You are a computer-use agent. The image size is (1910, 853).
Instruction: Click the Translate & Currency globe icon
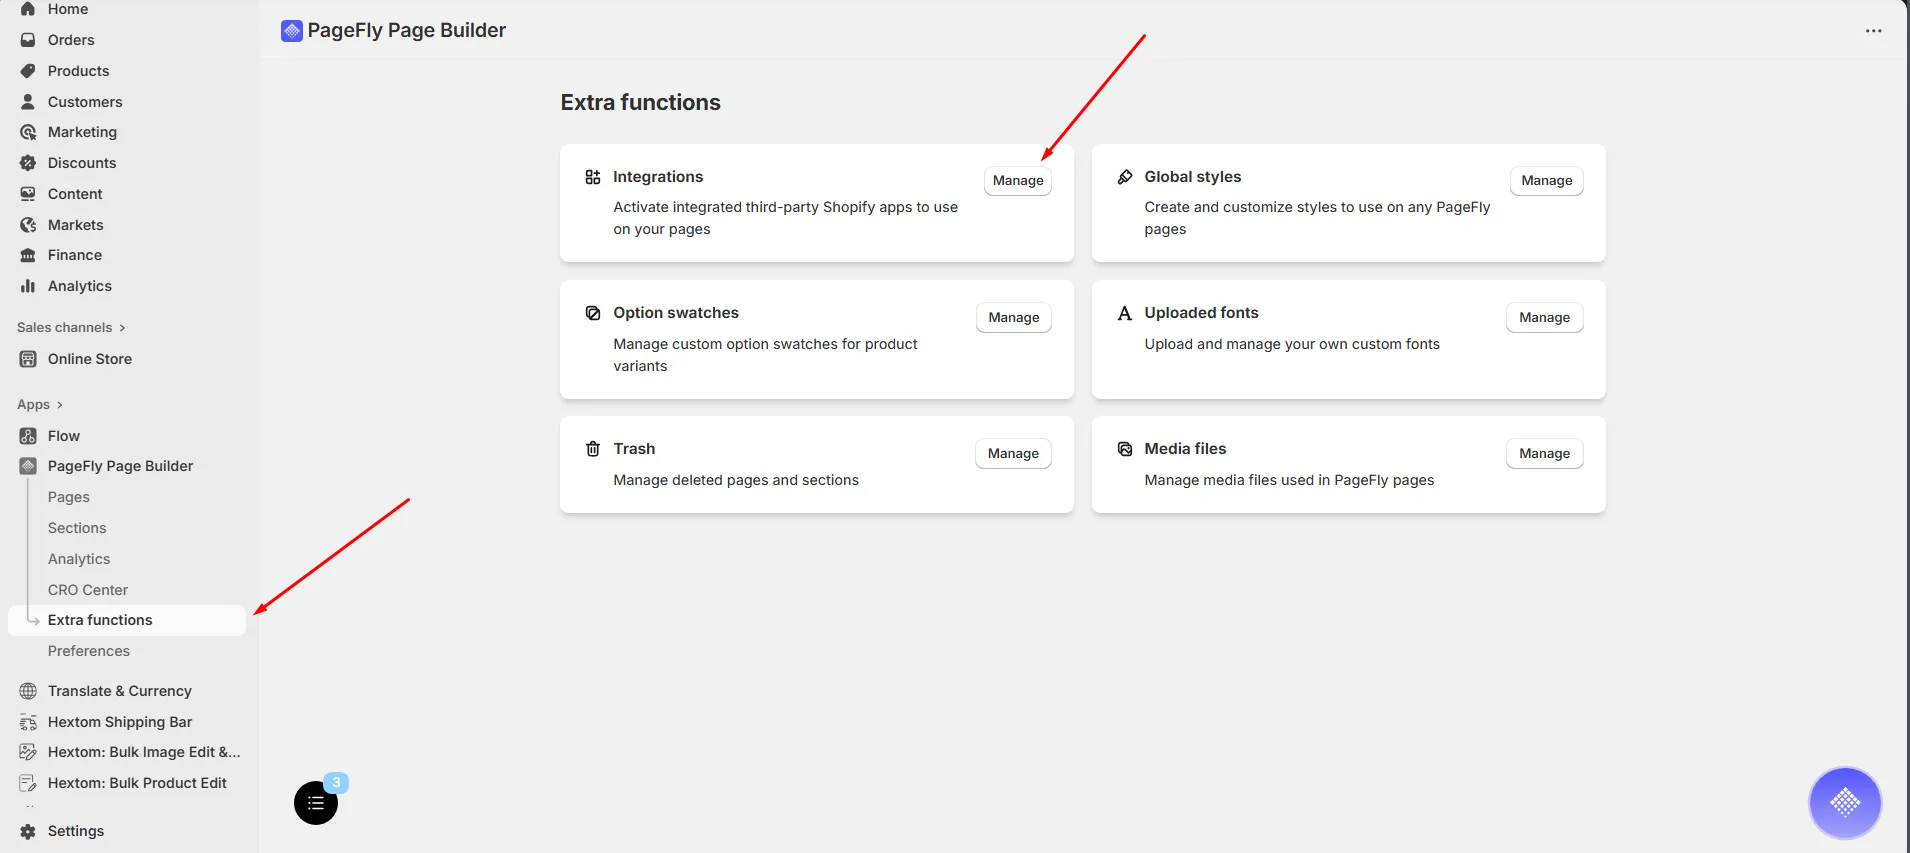click(28, 691)
